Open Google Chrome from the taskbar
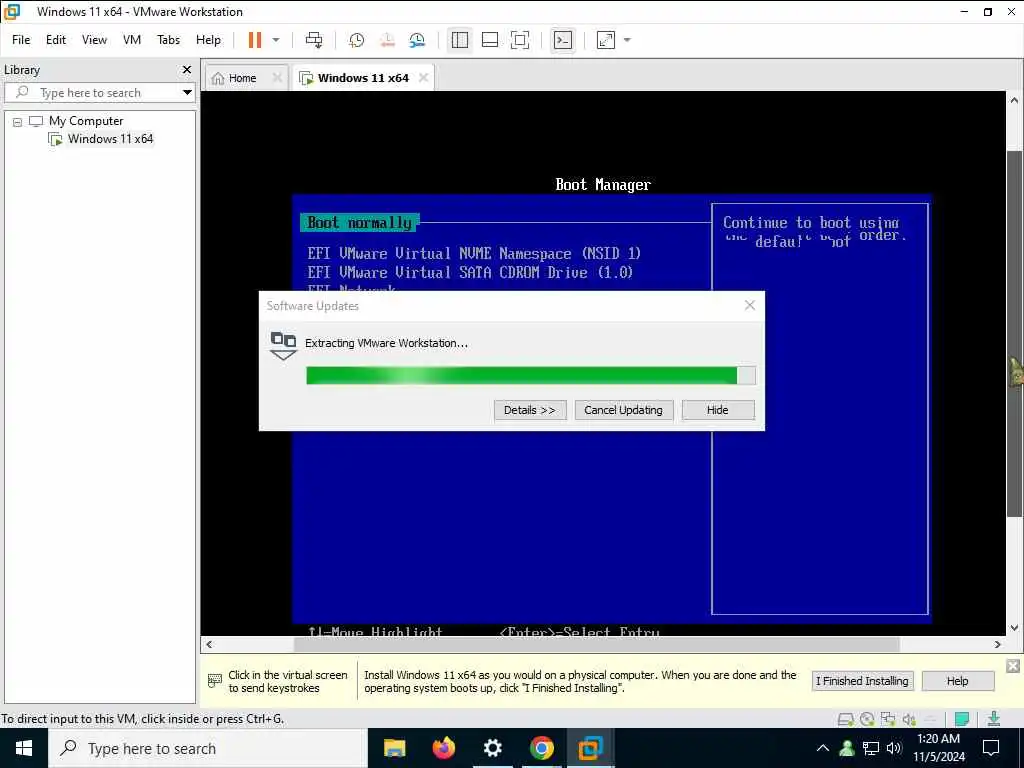 point(541,748)
